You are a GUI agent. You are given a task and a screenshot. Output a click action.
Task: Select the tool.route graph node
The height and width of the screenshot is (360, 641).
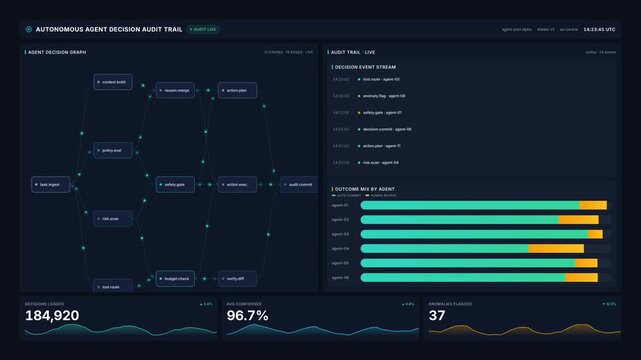pos(113,286)
